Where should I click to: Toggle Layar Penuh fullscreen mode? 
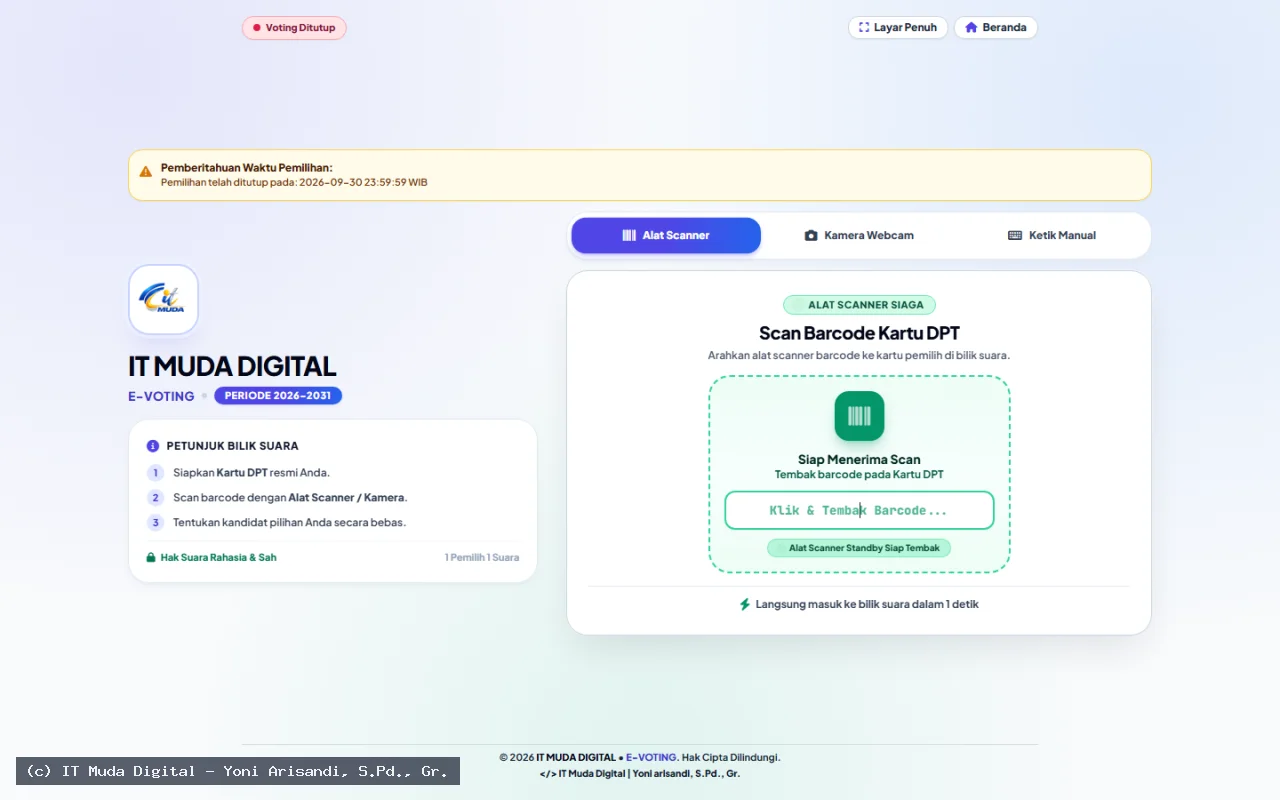(x=898, y=27)
